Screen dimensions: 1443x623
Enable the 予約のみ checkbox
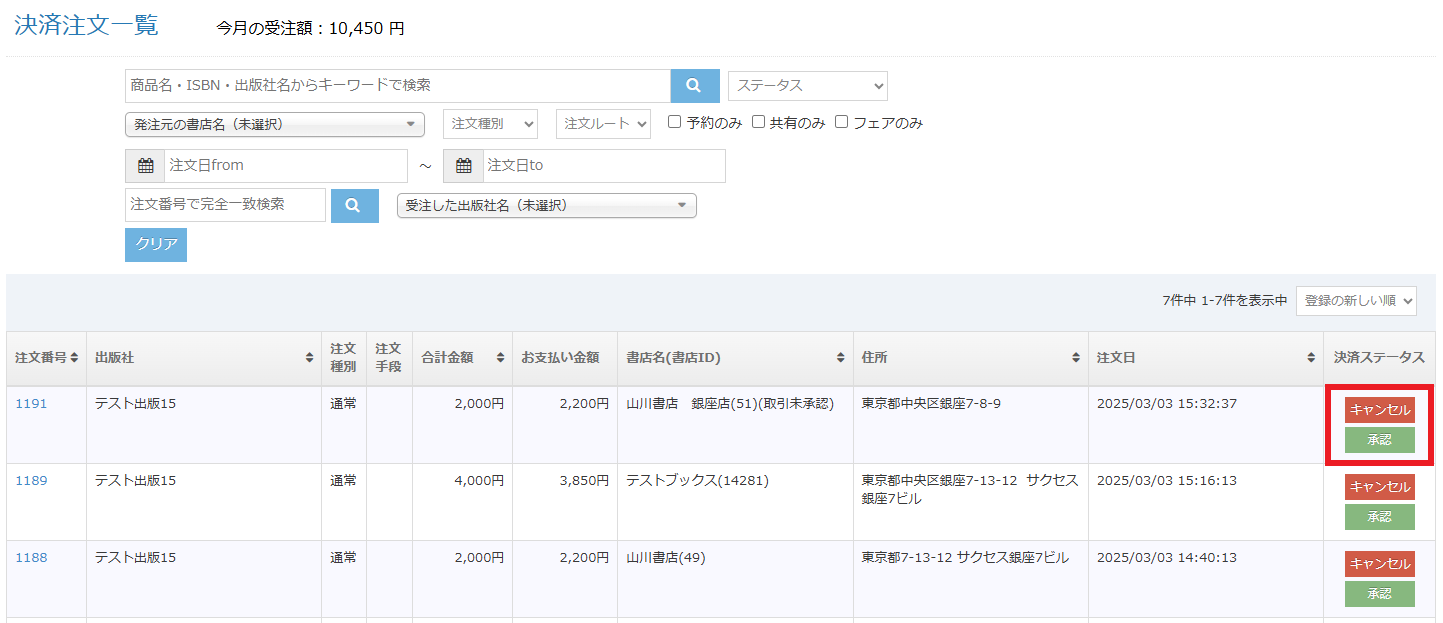(673, 122)
